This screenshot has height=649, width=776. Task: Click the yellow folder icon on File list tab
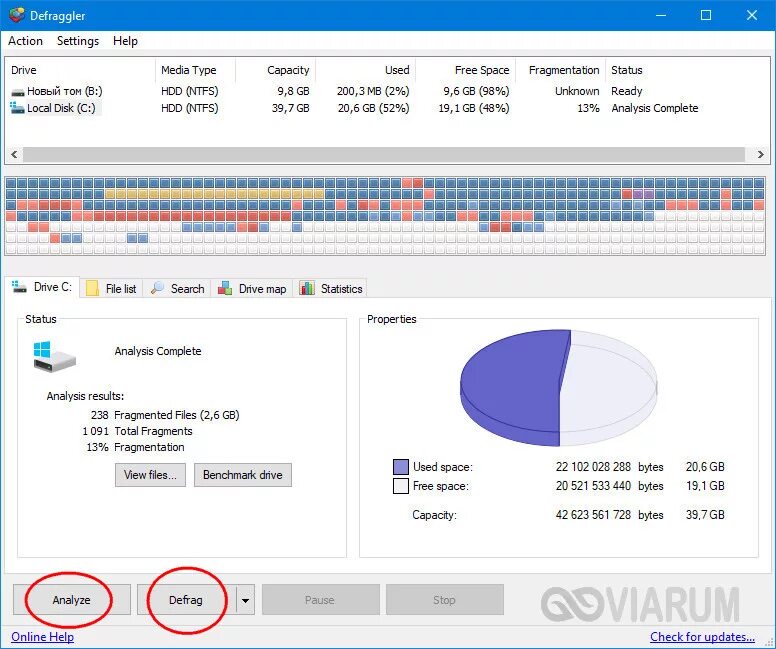pyautogui.click(x=93, y=289)
